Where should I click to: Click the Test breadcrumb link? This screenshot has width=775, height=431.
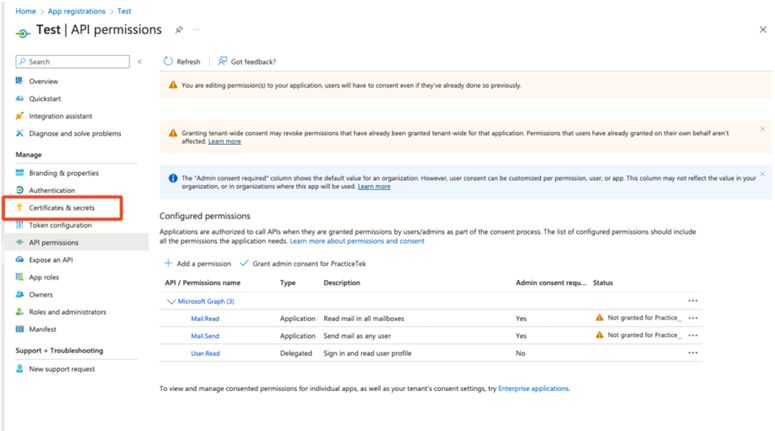(x=125, y=11)
